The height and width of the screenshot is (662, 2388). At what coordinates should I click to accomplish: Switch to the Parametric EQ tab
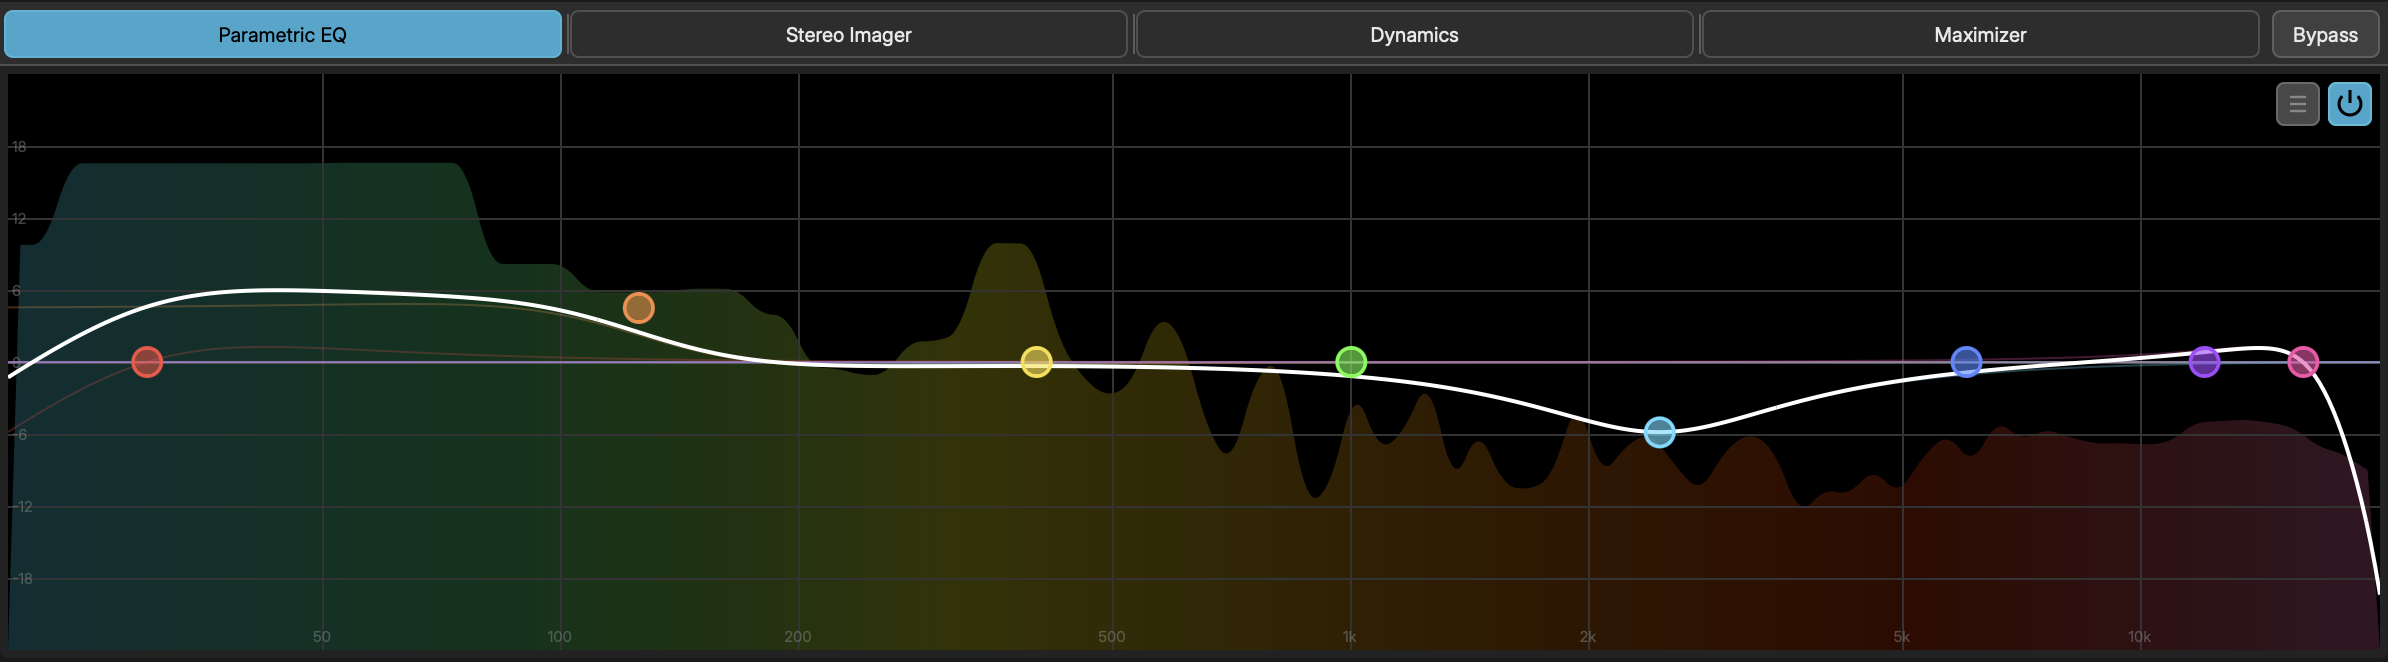click(283, 35)
